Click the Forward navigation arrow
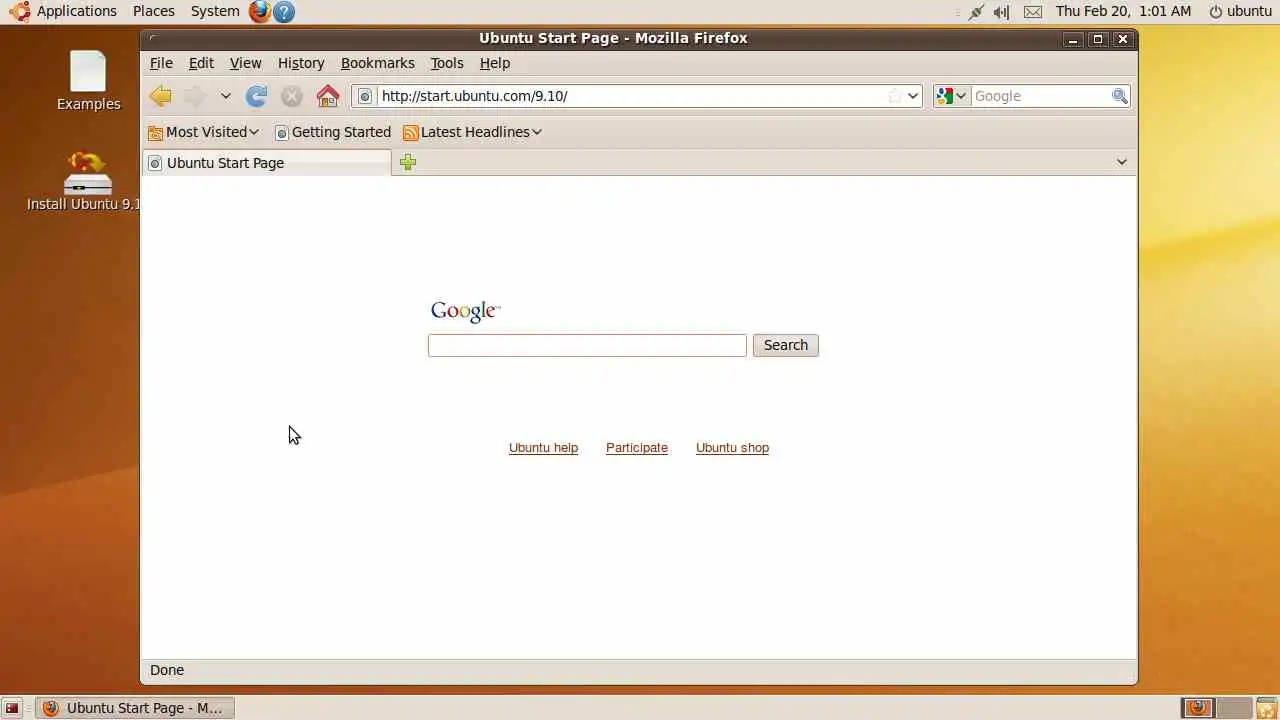The width and height of the screenshot is (1280, 720). (195, 96)
